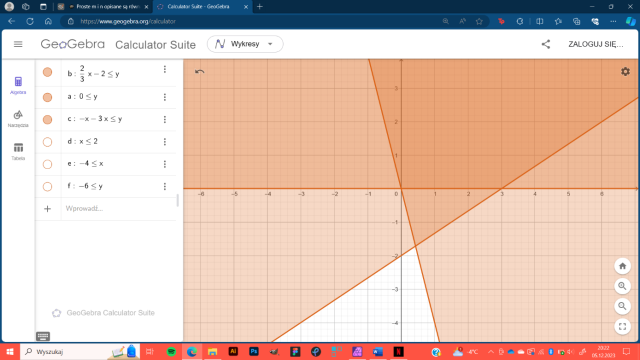The height and width of the screenshot is (360, 640).
Task: Open the GeoGebra hamburger main menu
Action: pyautogui.click(x=18, y=44)
